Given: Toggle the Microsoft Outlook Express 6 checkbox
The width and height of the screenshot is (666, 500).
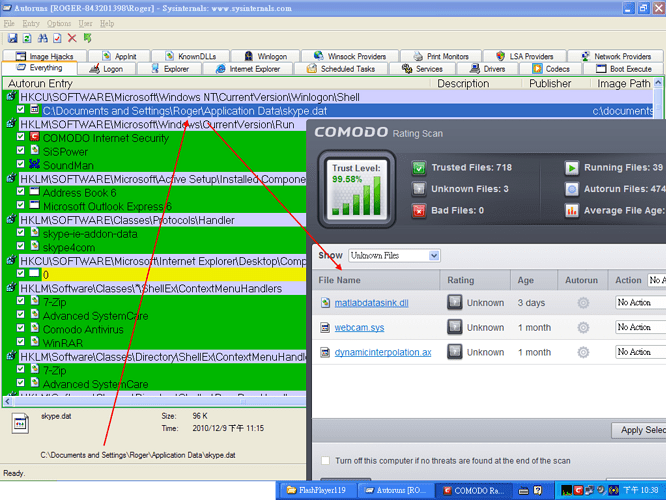Looking at the screenshot, I should click(20, 205).
